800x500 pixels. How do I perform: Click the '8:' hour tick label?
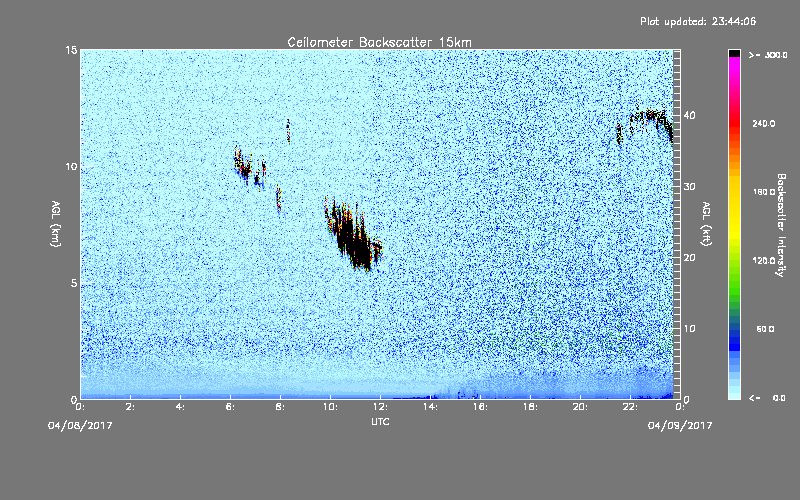click(280, 407)
